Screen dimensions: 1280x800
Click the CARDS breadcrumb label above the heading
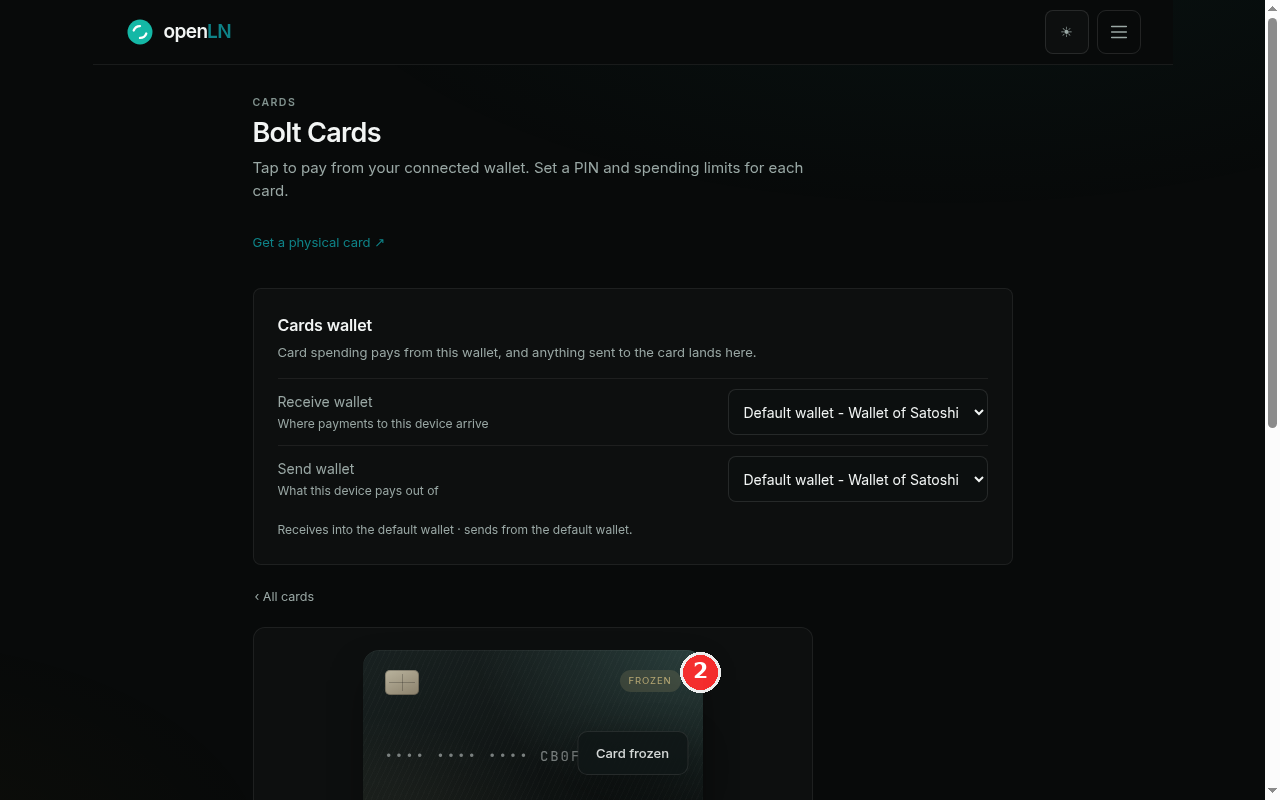point(274,102)
